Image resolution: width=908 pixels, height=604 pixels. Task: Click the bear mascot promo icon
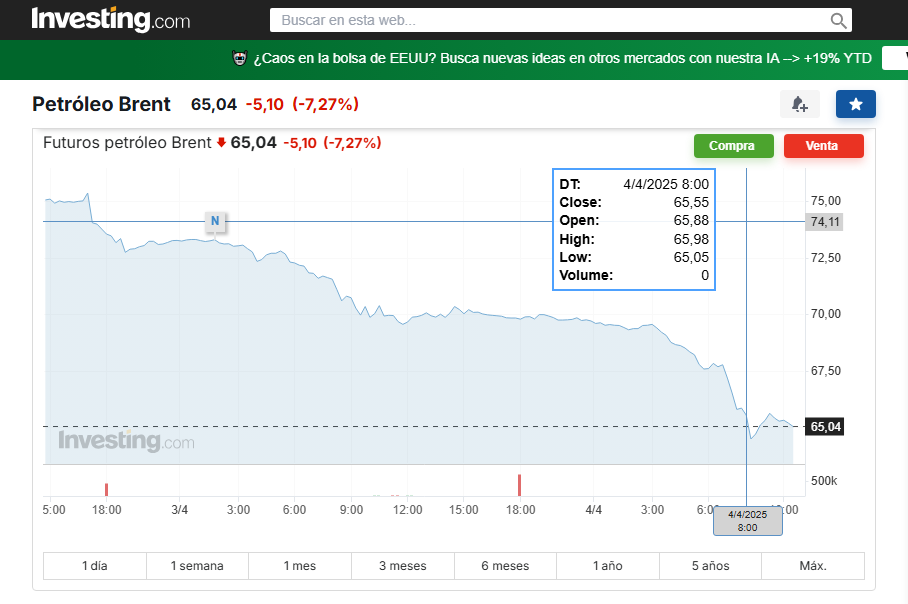(239, 59)
